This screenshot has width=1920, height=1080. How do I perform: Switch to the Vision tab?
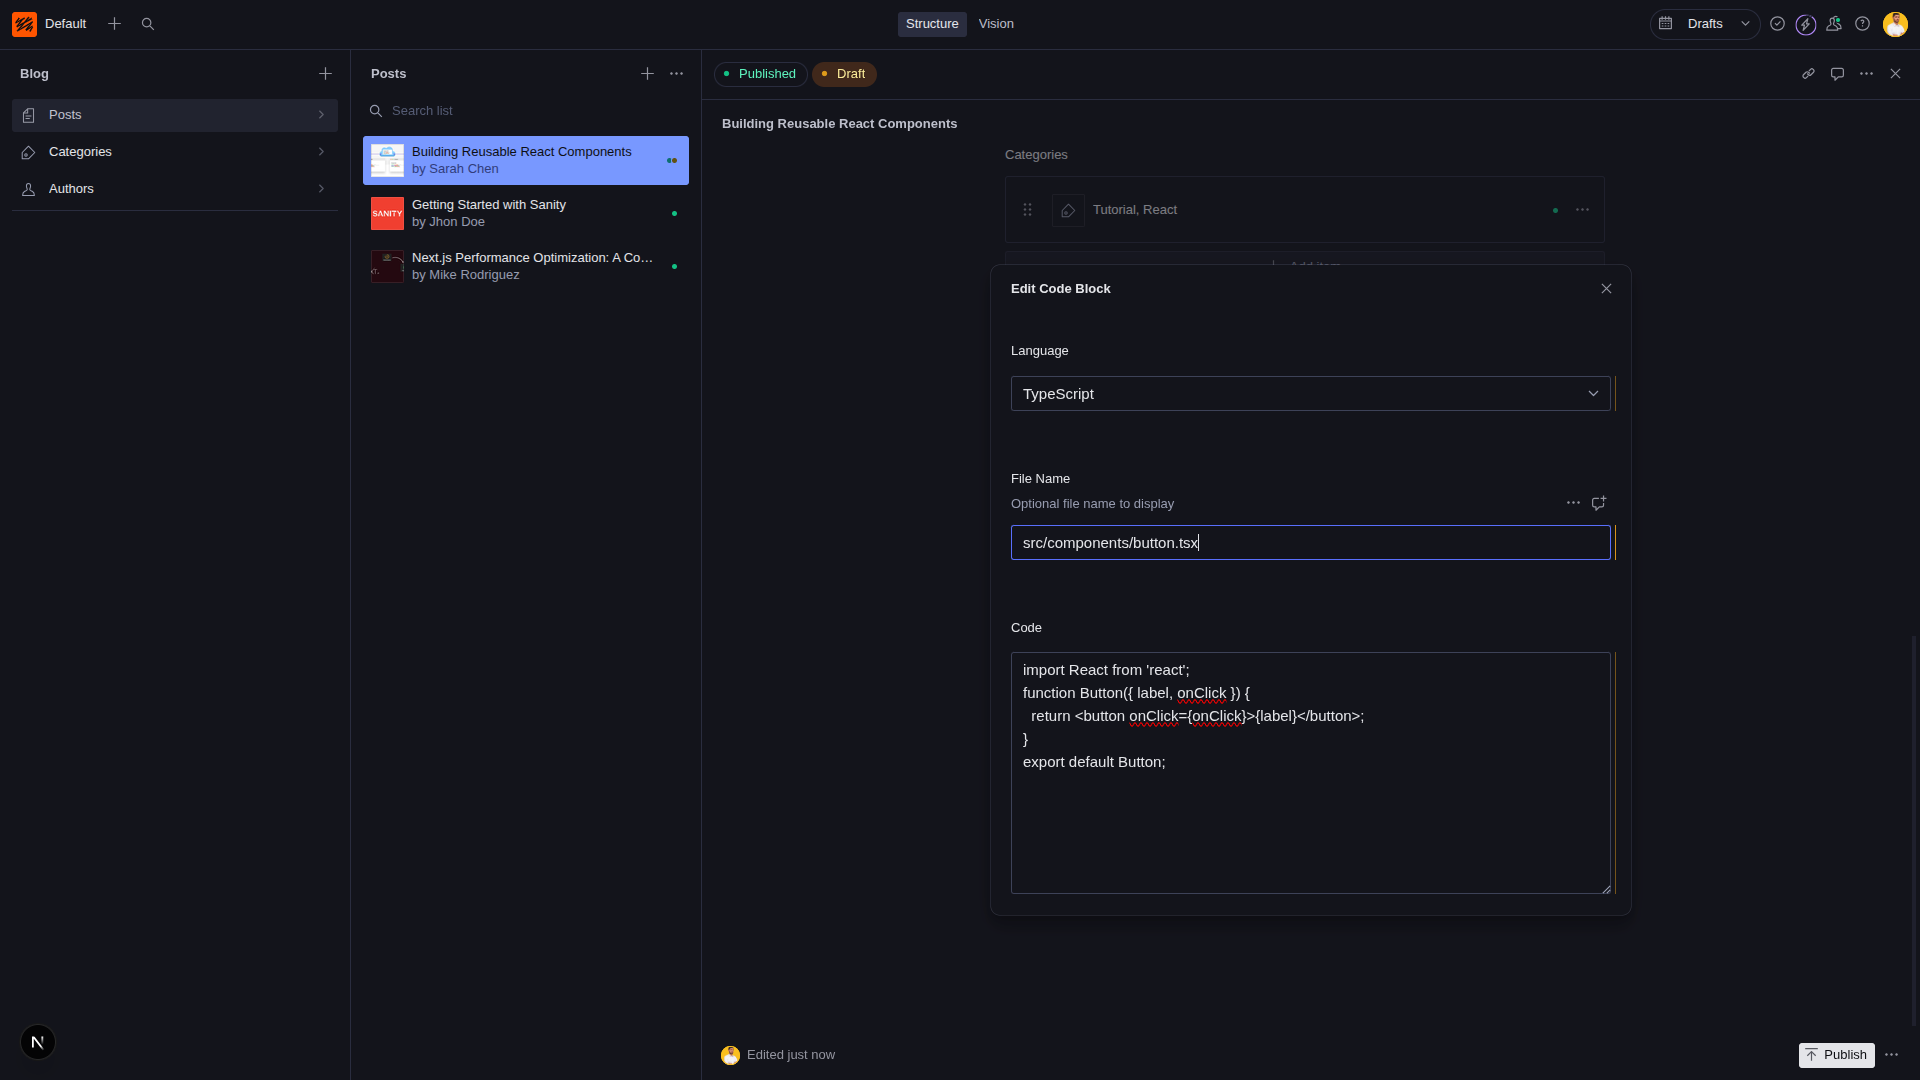point(996,23)
